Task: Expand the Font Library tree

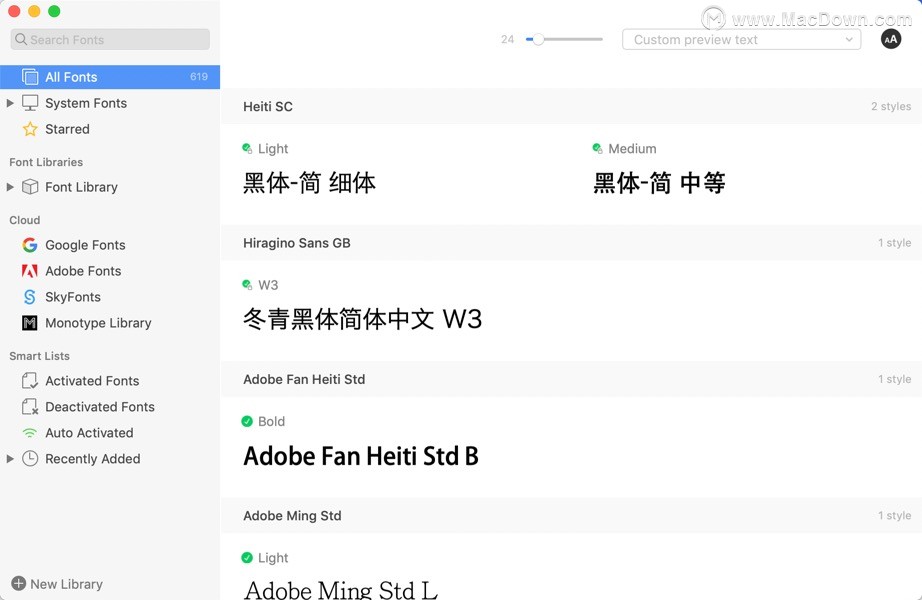Action: coord(10,187)
